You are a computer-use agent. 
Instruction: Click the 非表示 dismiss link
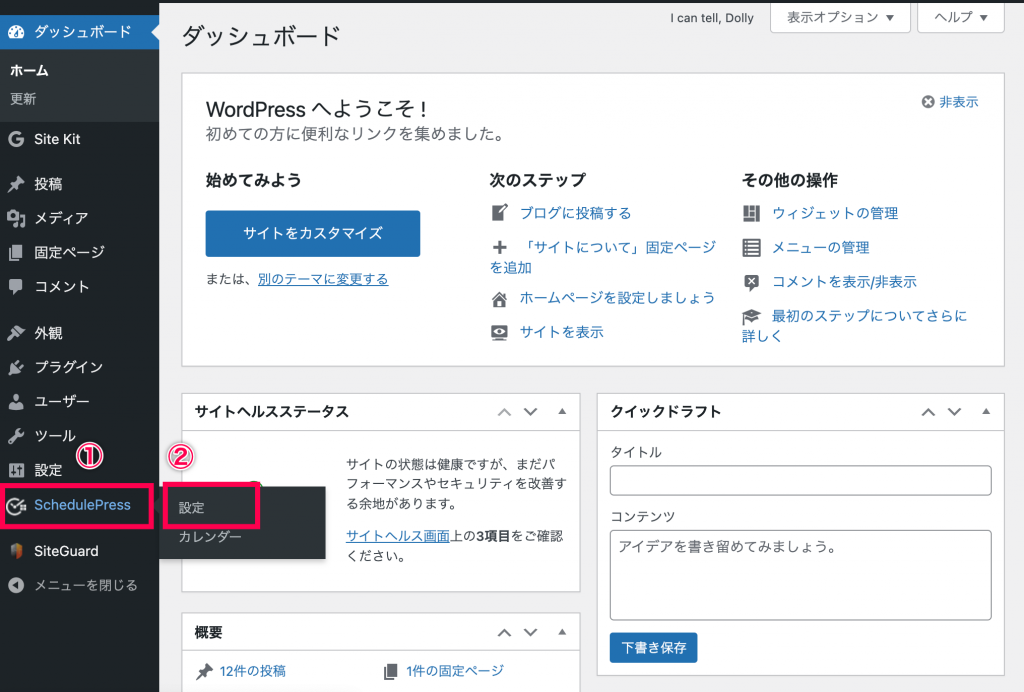tap(959, 102)
